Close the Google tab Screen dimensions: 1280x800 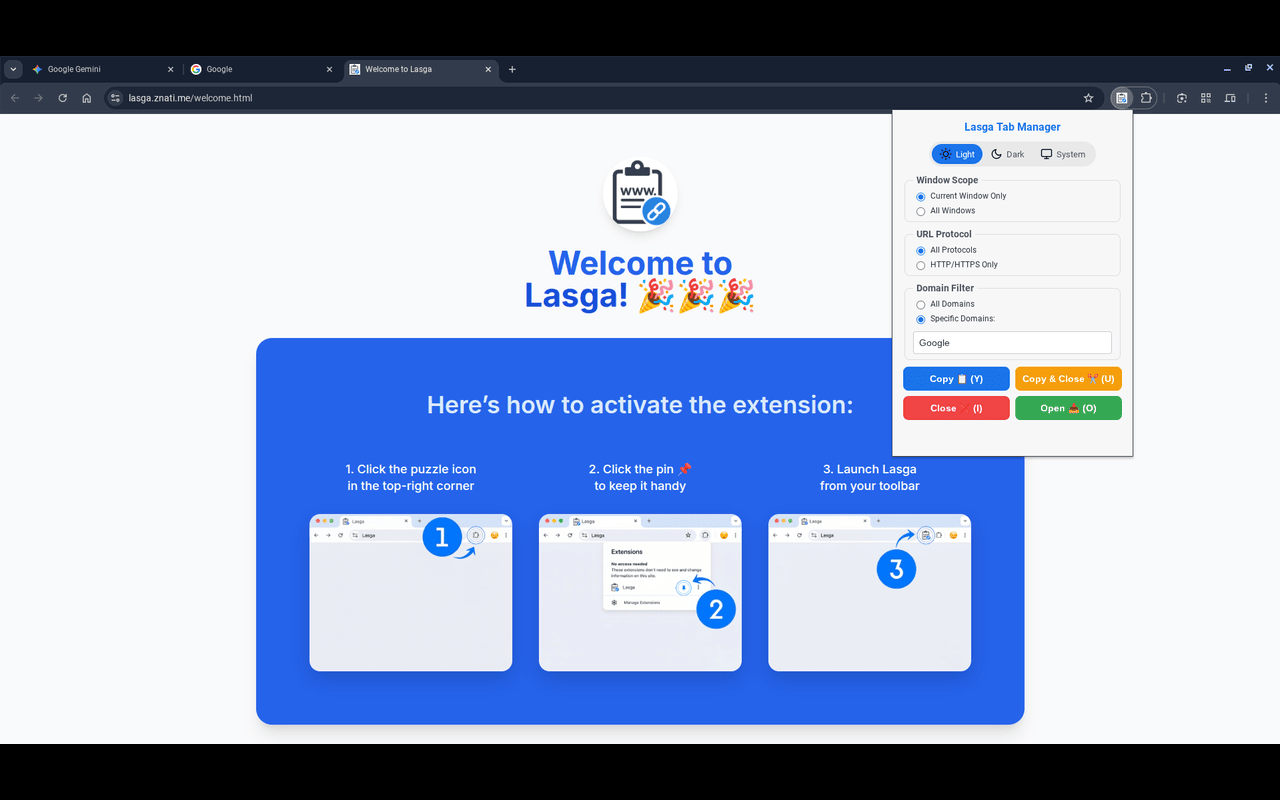330,69
